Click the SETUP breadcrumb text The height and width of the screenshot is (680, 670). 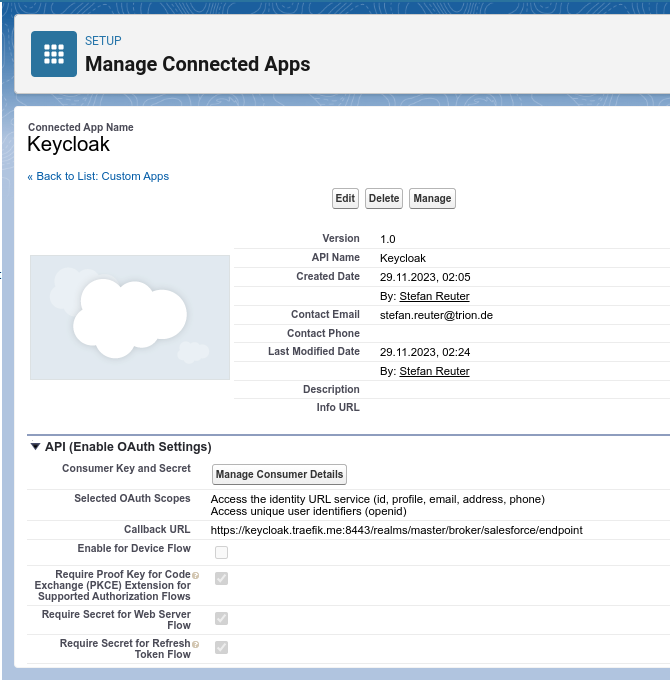click(x=103, y=41)
